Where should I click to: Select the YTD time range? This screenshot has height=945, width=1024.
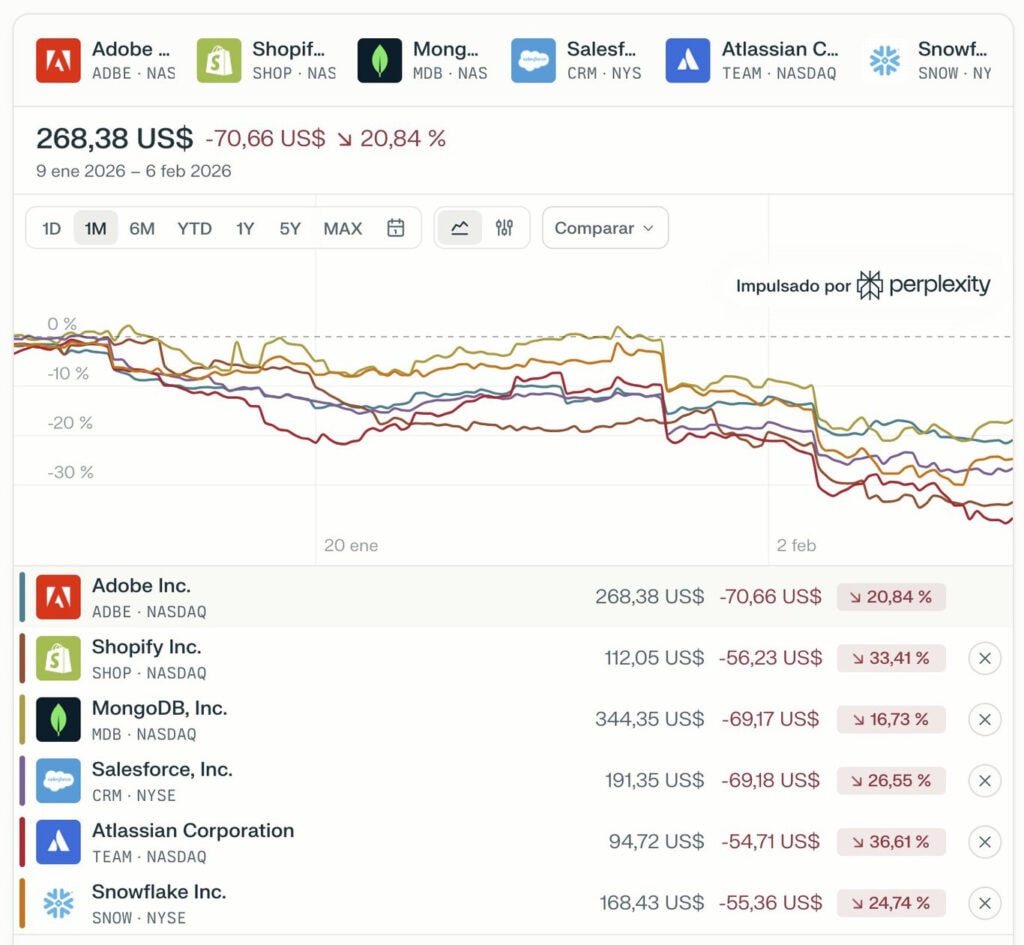(x=194, y=228)
